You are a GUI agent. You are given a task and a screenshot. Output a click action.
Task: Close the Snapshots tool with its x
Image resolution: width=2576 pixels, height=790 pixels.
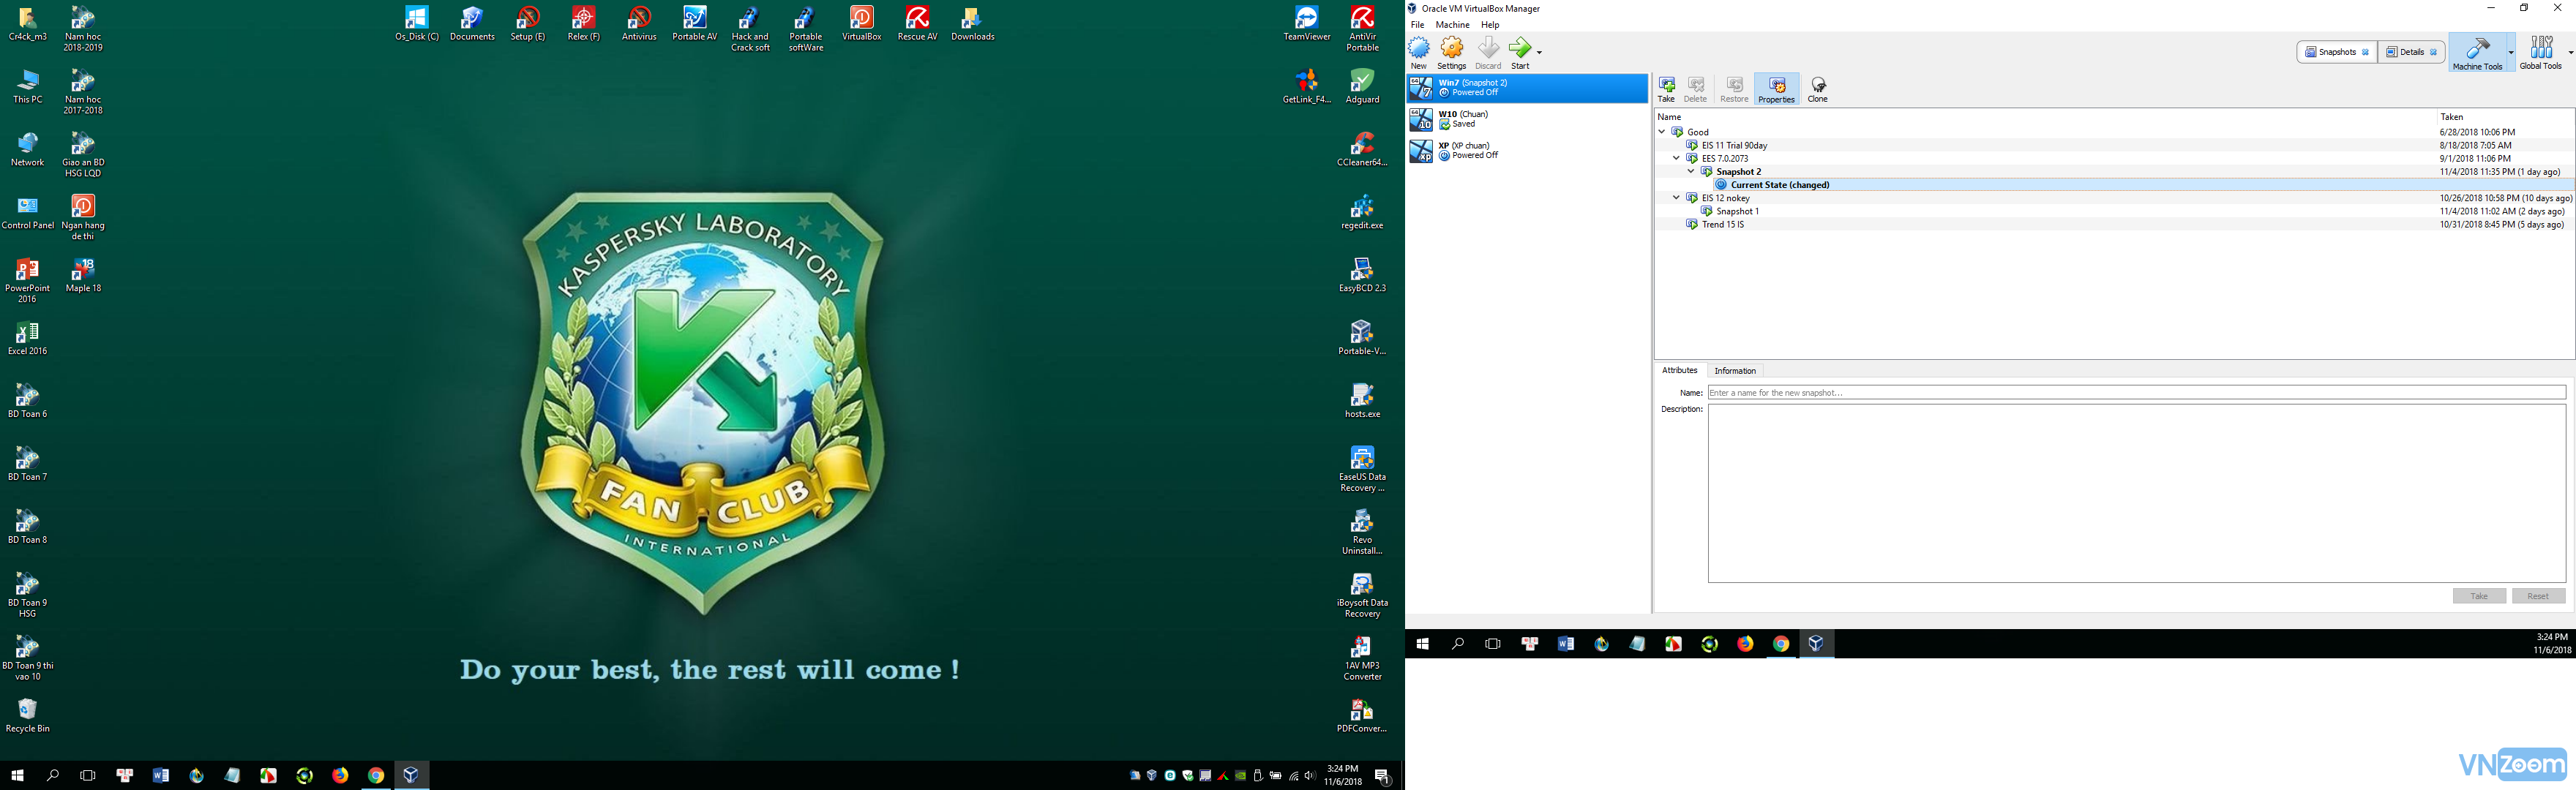click(x=2366, y=52)
